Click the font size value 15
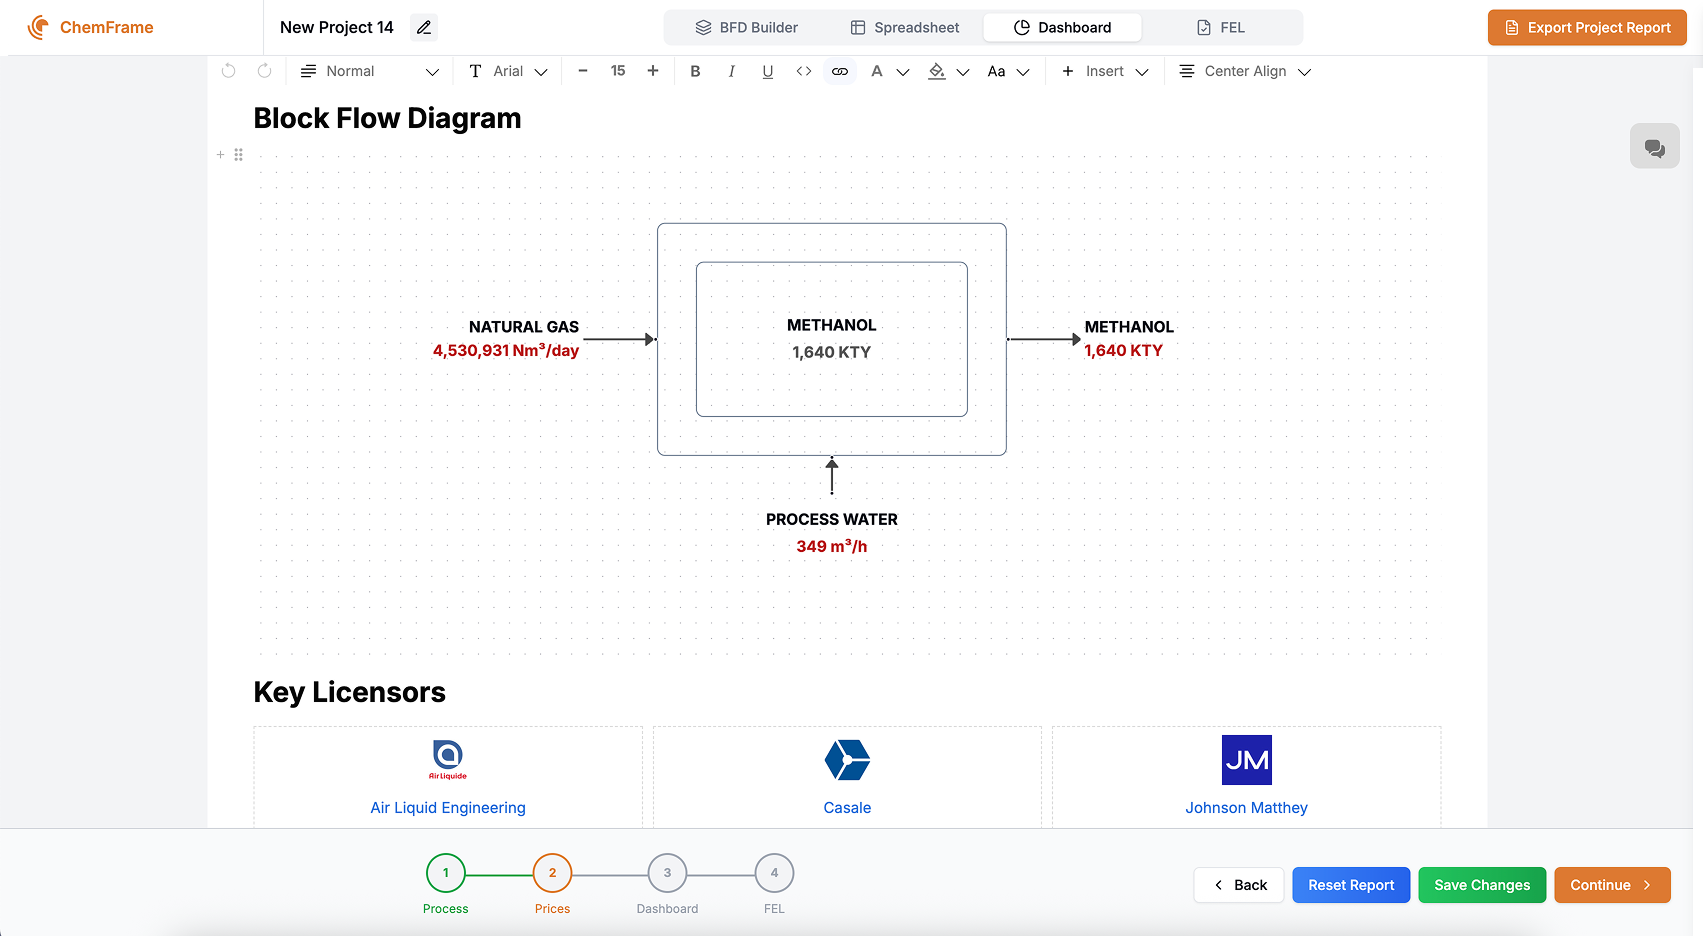 click(x=618, y=71)
